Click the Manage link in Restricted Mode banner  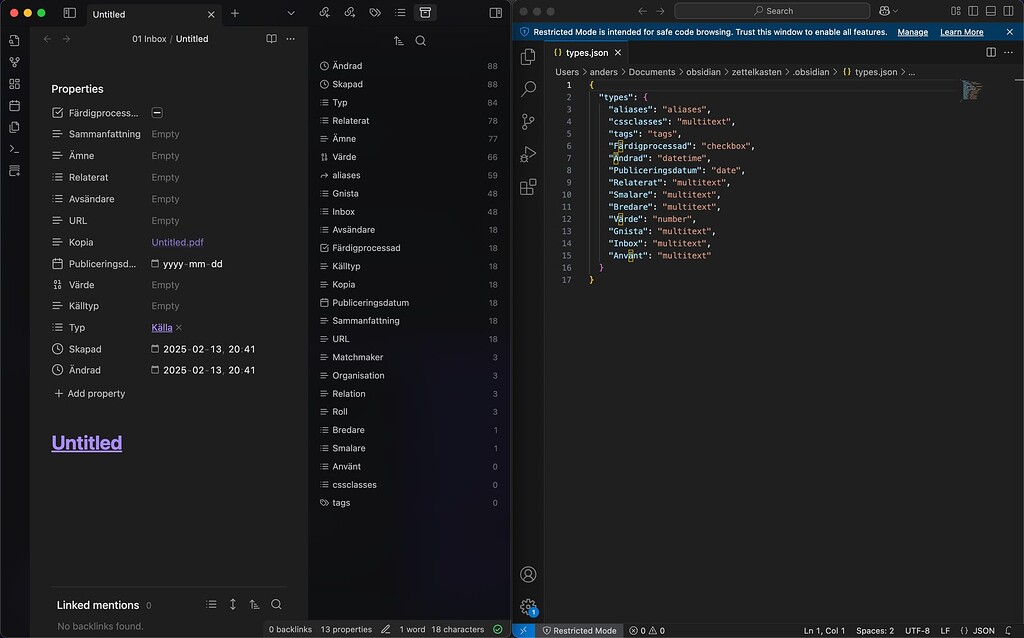912,32
